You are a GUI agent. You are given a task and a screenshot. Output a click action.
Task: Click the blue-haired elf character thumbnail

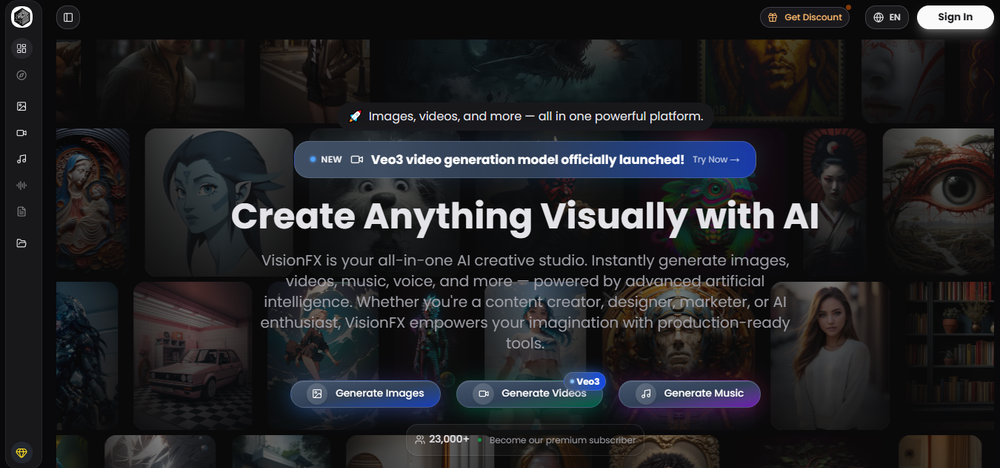click(x=219, y=202)
